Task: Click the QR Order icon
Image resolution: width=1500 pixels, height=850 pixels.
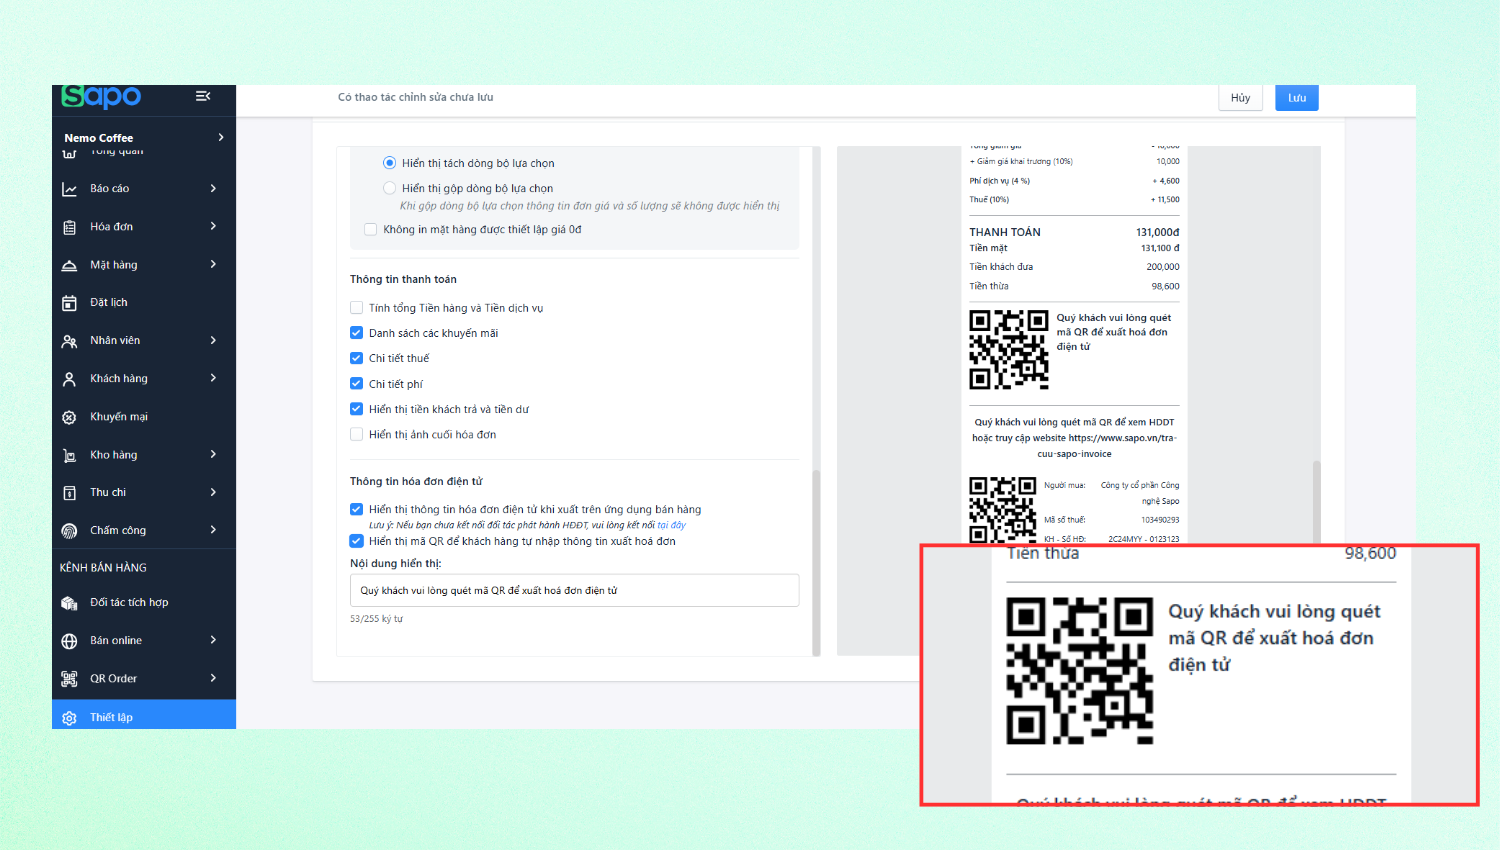Action: [x=69, y=679]
